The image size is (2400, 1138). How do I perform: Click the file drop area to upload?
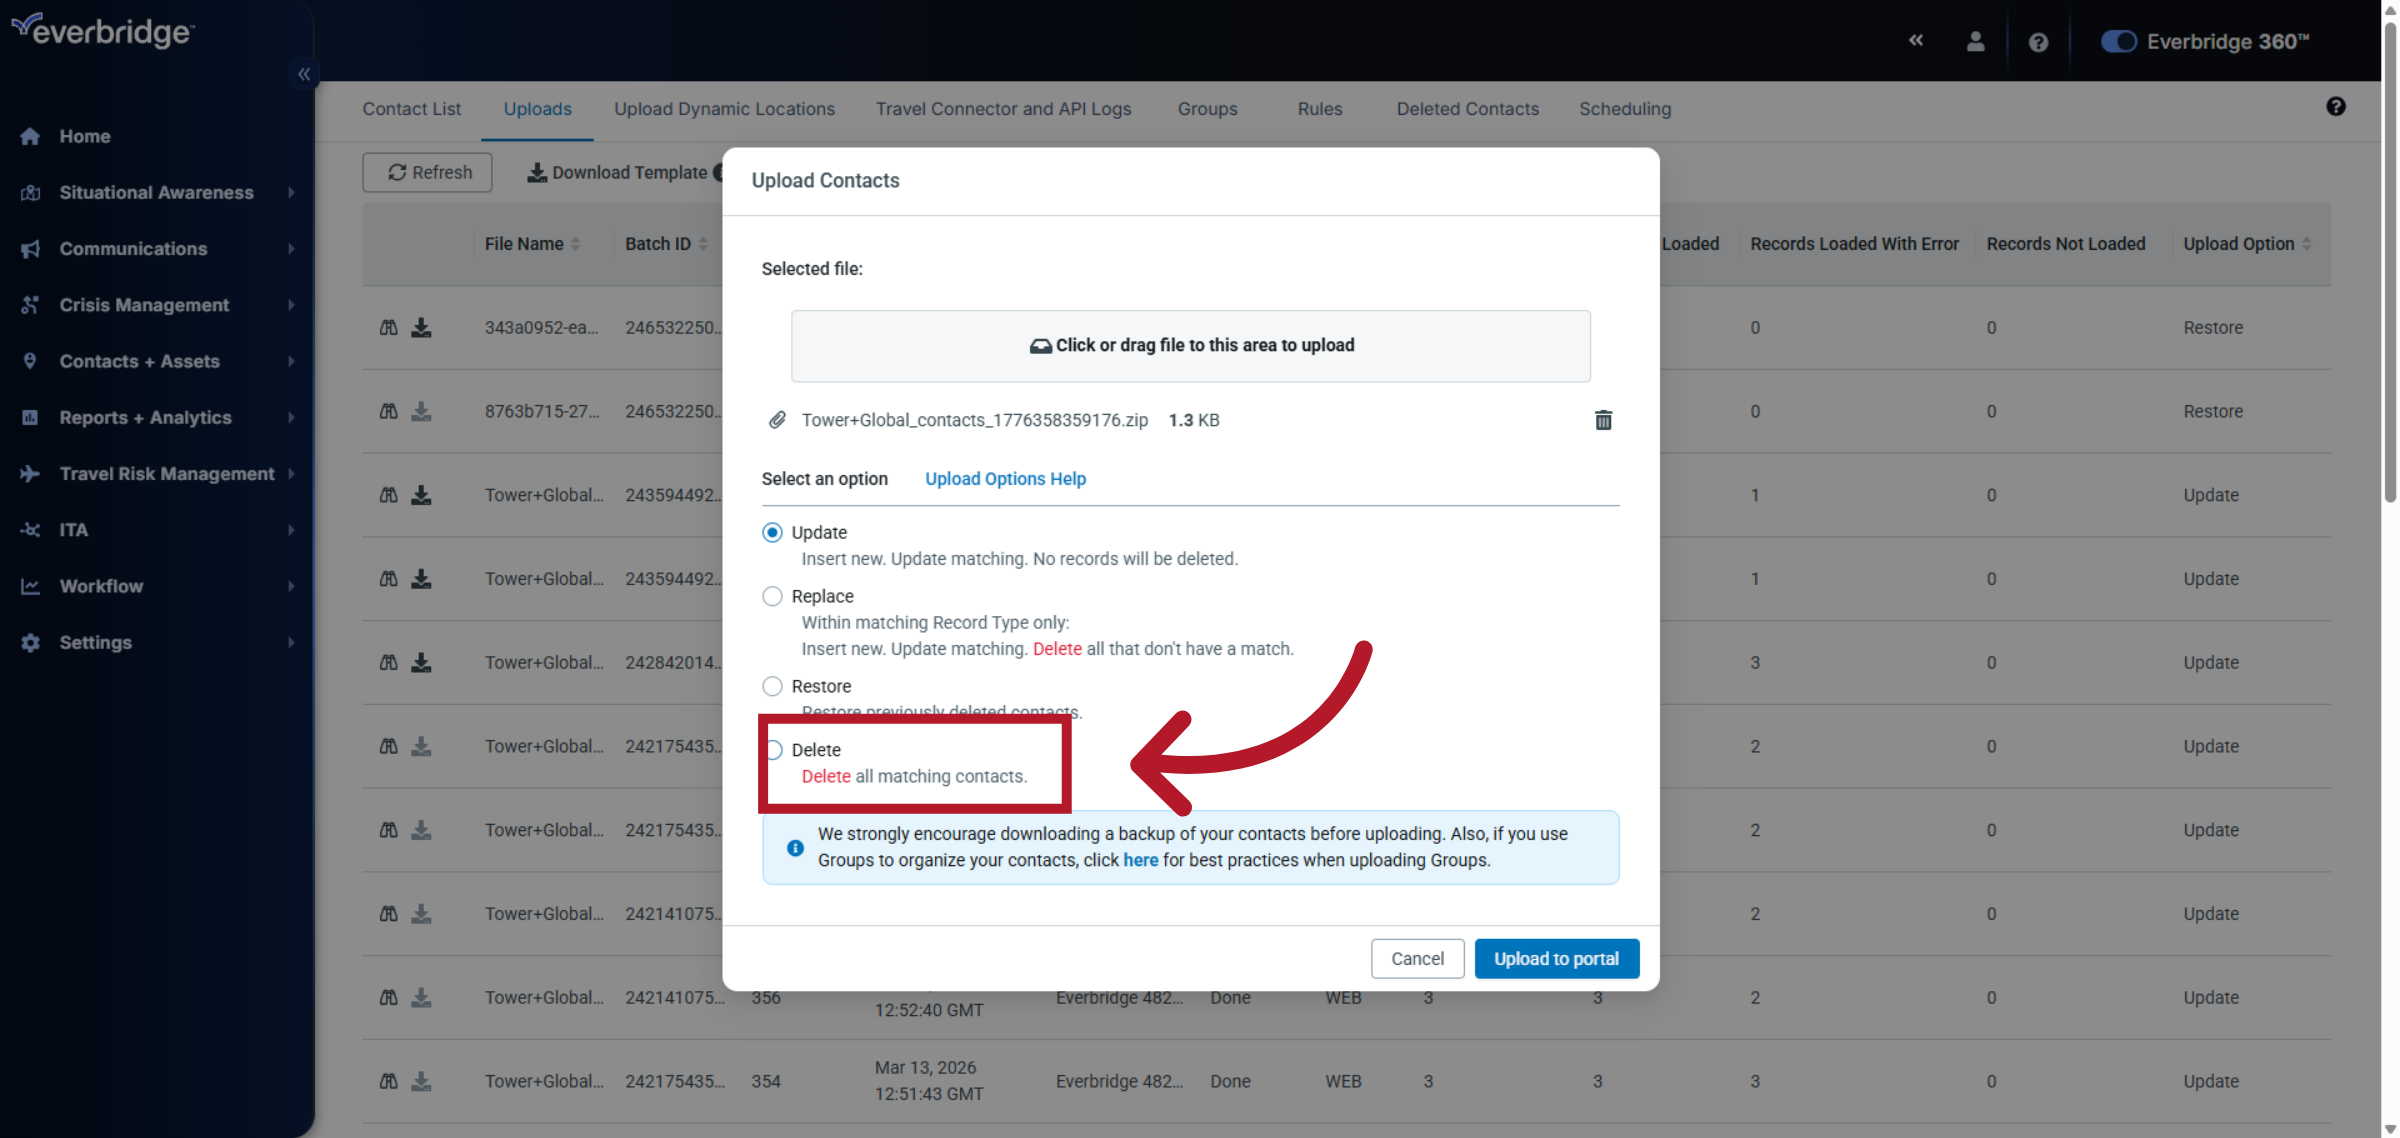click(x=1190, y=346)
